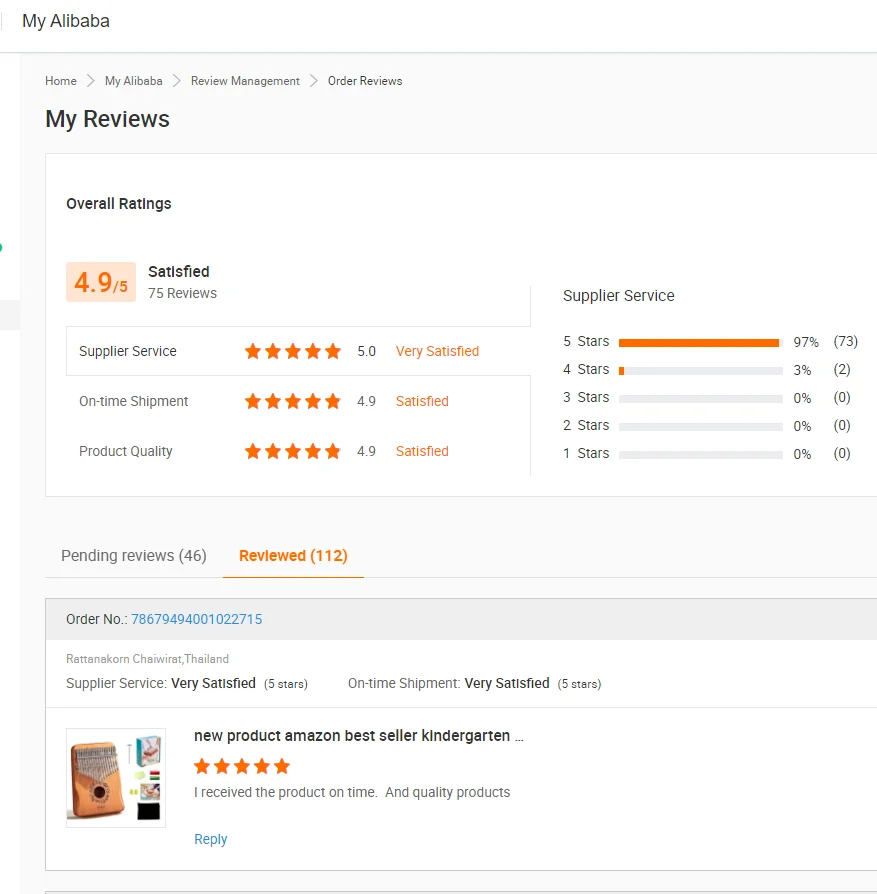Screen dimensions: 877x894
Task: Open My Alibaba breadcrumb link
Action: point(133,81)
